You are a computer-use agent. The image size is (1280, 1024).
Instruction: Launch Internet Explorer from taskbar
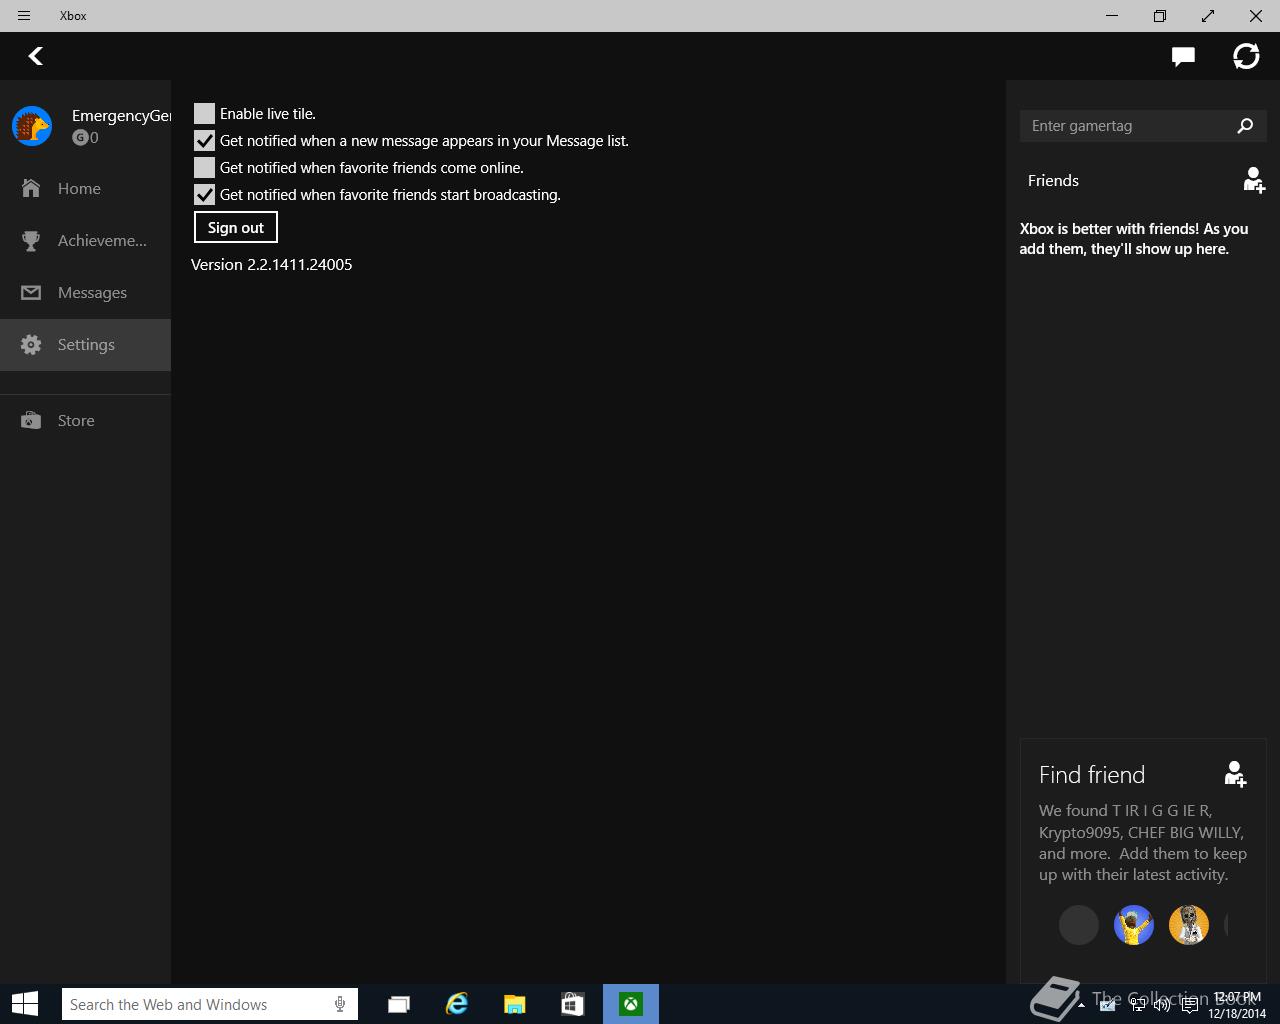[457, 1004]
